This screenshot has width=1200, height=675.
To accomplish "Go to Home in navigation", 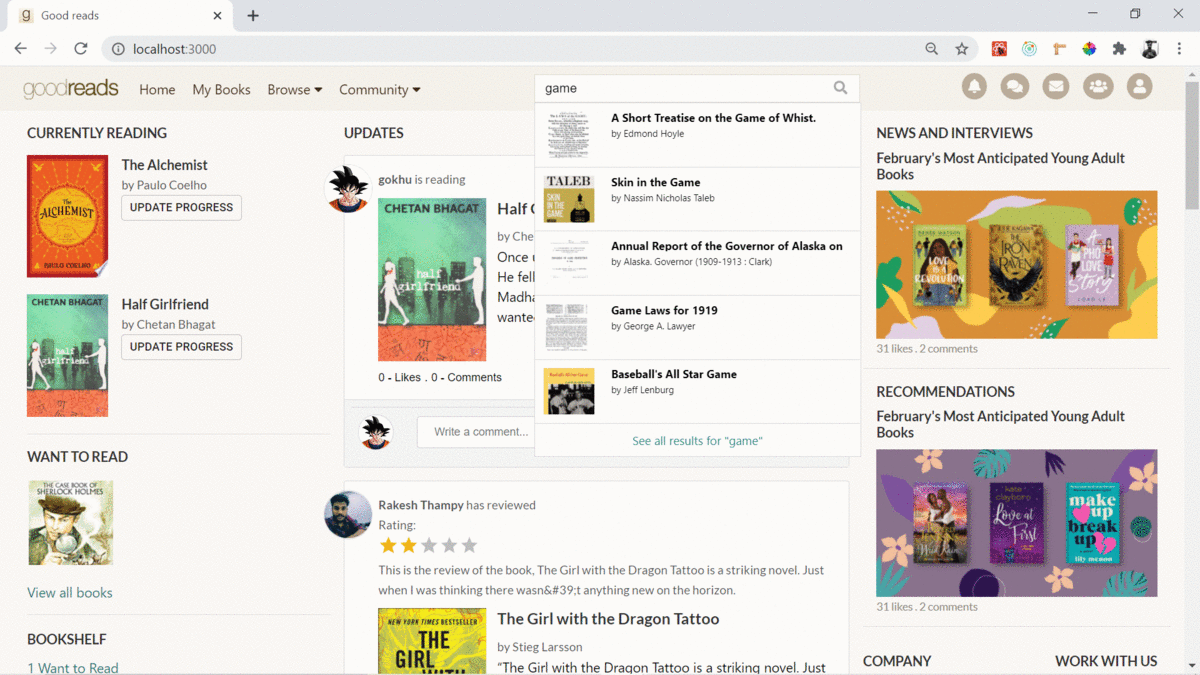I will click(157, 89).
